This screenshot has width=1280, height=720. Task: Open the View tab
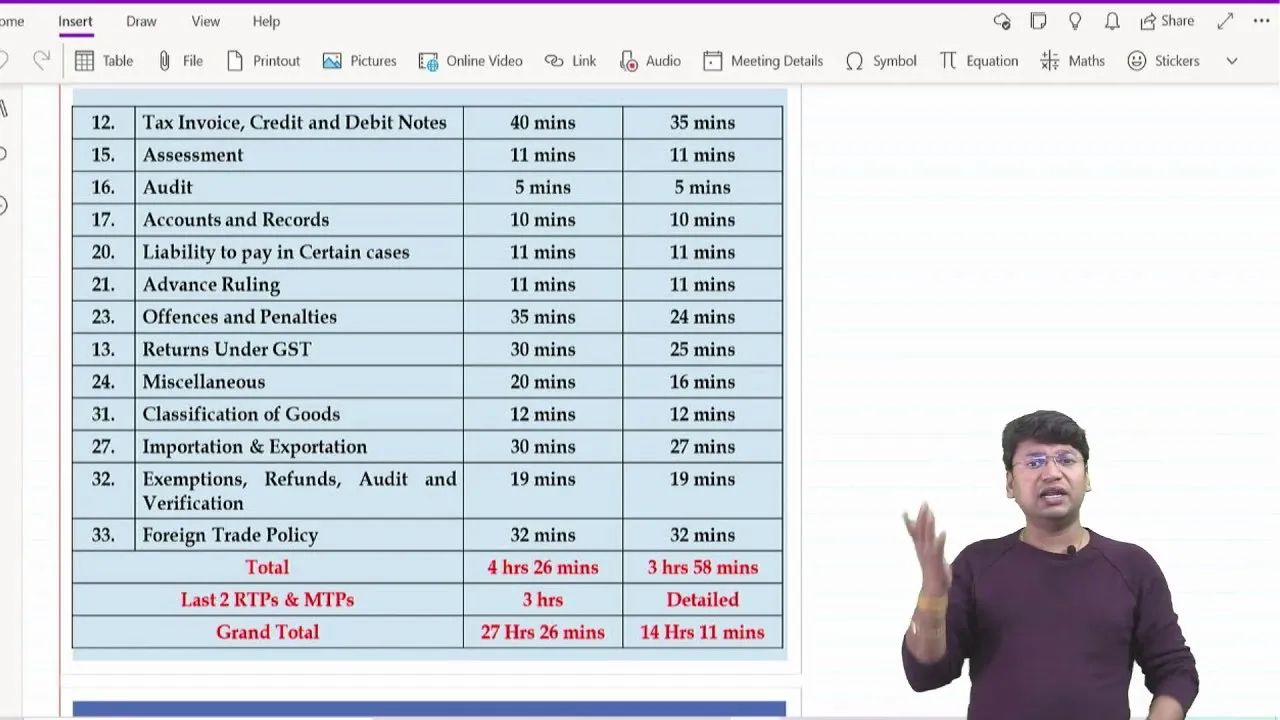[x=205, y=21]
